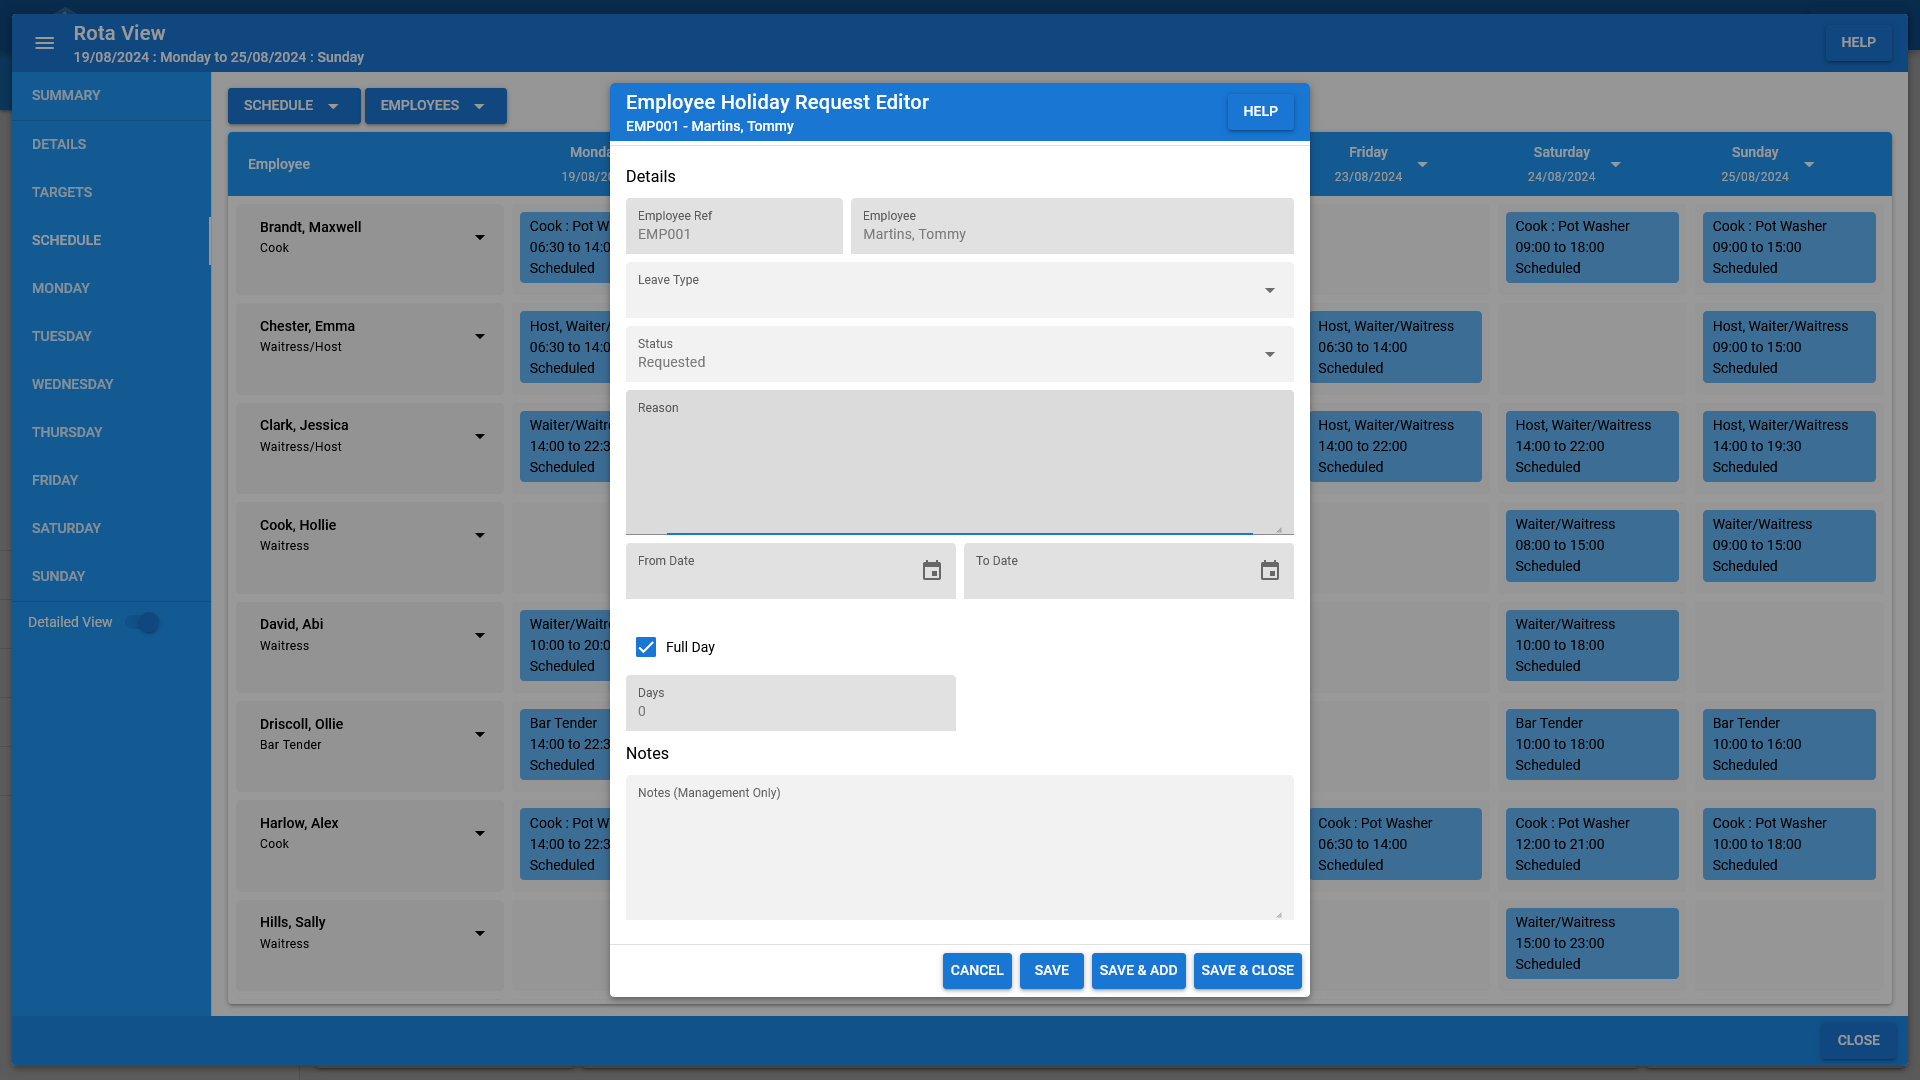
Task: Go to the SUMMARY sidebar tab
Action: [111, 96]
